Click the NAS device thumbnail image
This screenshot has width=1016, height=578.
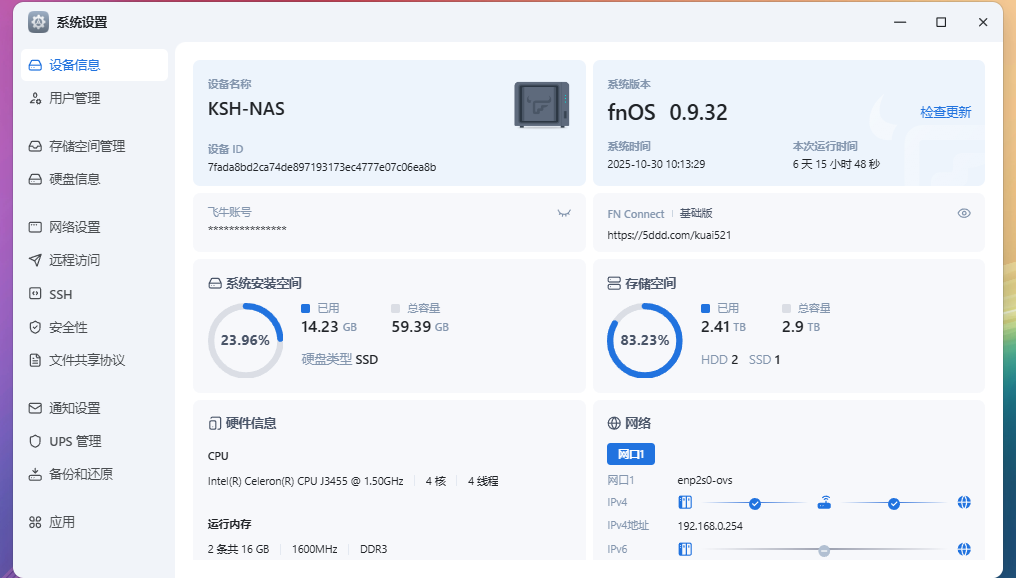[x=541, y=105]
